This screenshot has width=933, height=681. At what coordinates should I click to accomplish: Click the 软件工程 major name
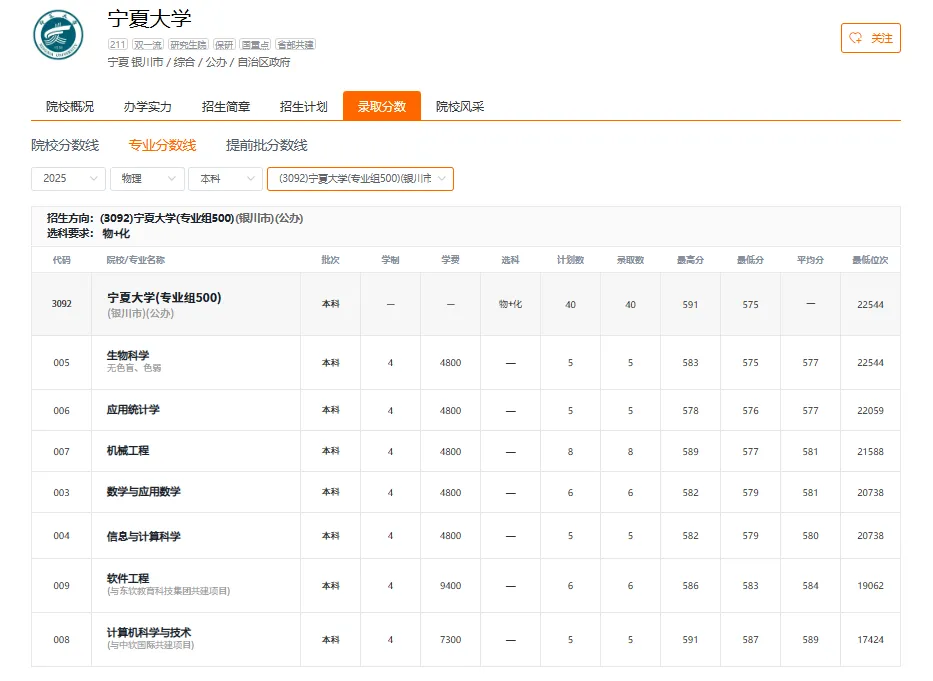pos(128,578)
